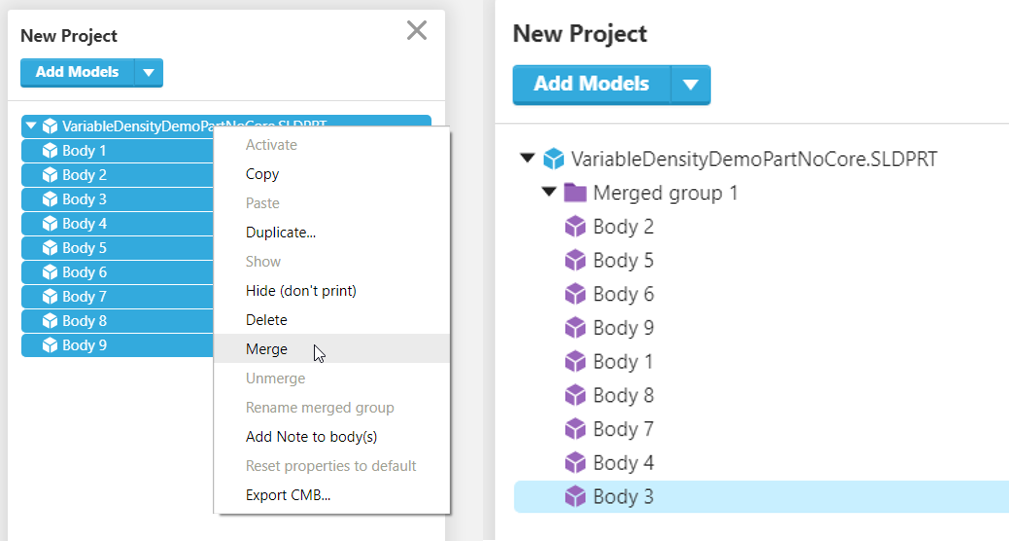Click the cube icon beside Body 9 in left list
Viewport: 1009px width, 545px height.
point(50,345)
